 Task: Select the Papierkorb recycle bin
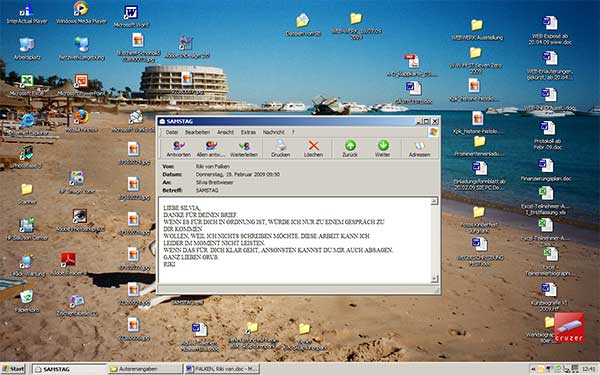click(26, 302)
